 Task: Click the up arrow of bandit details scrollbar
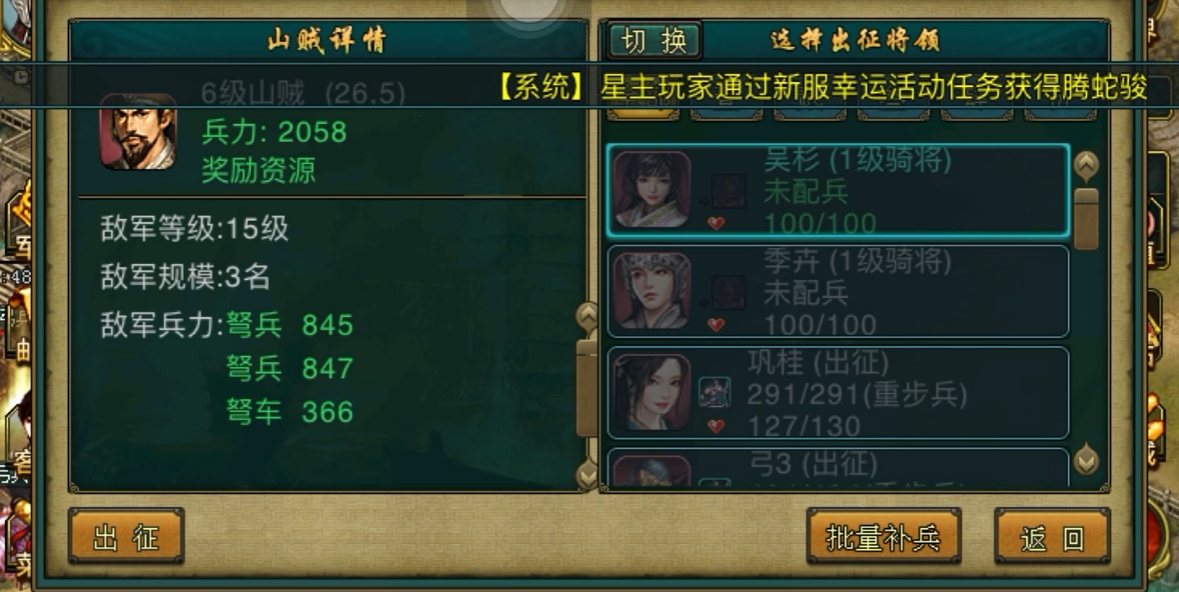coord(586,317)
